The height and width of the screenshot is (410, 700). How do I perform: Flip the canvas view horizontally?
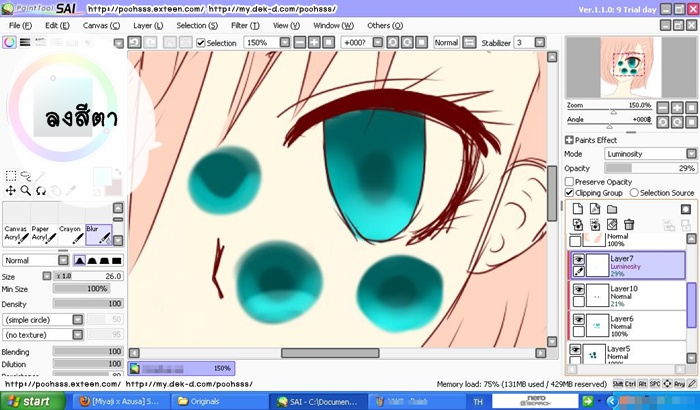coord(469,42)
